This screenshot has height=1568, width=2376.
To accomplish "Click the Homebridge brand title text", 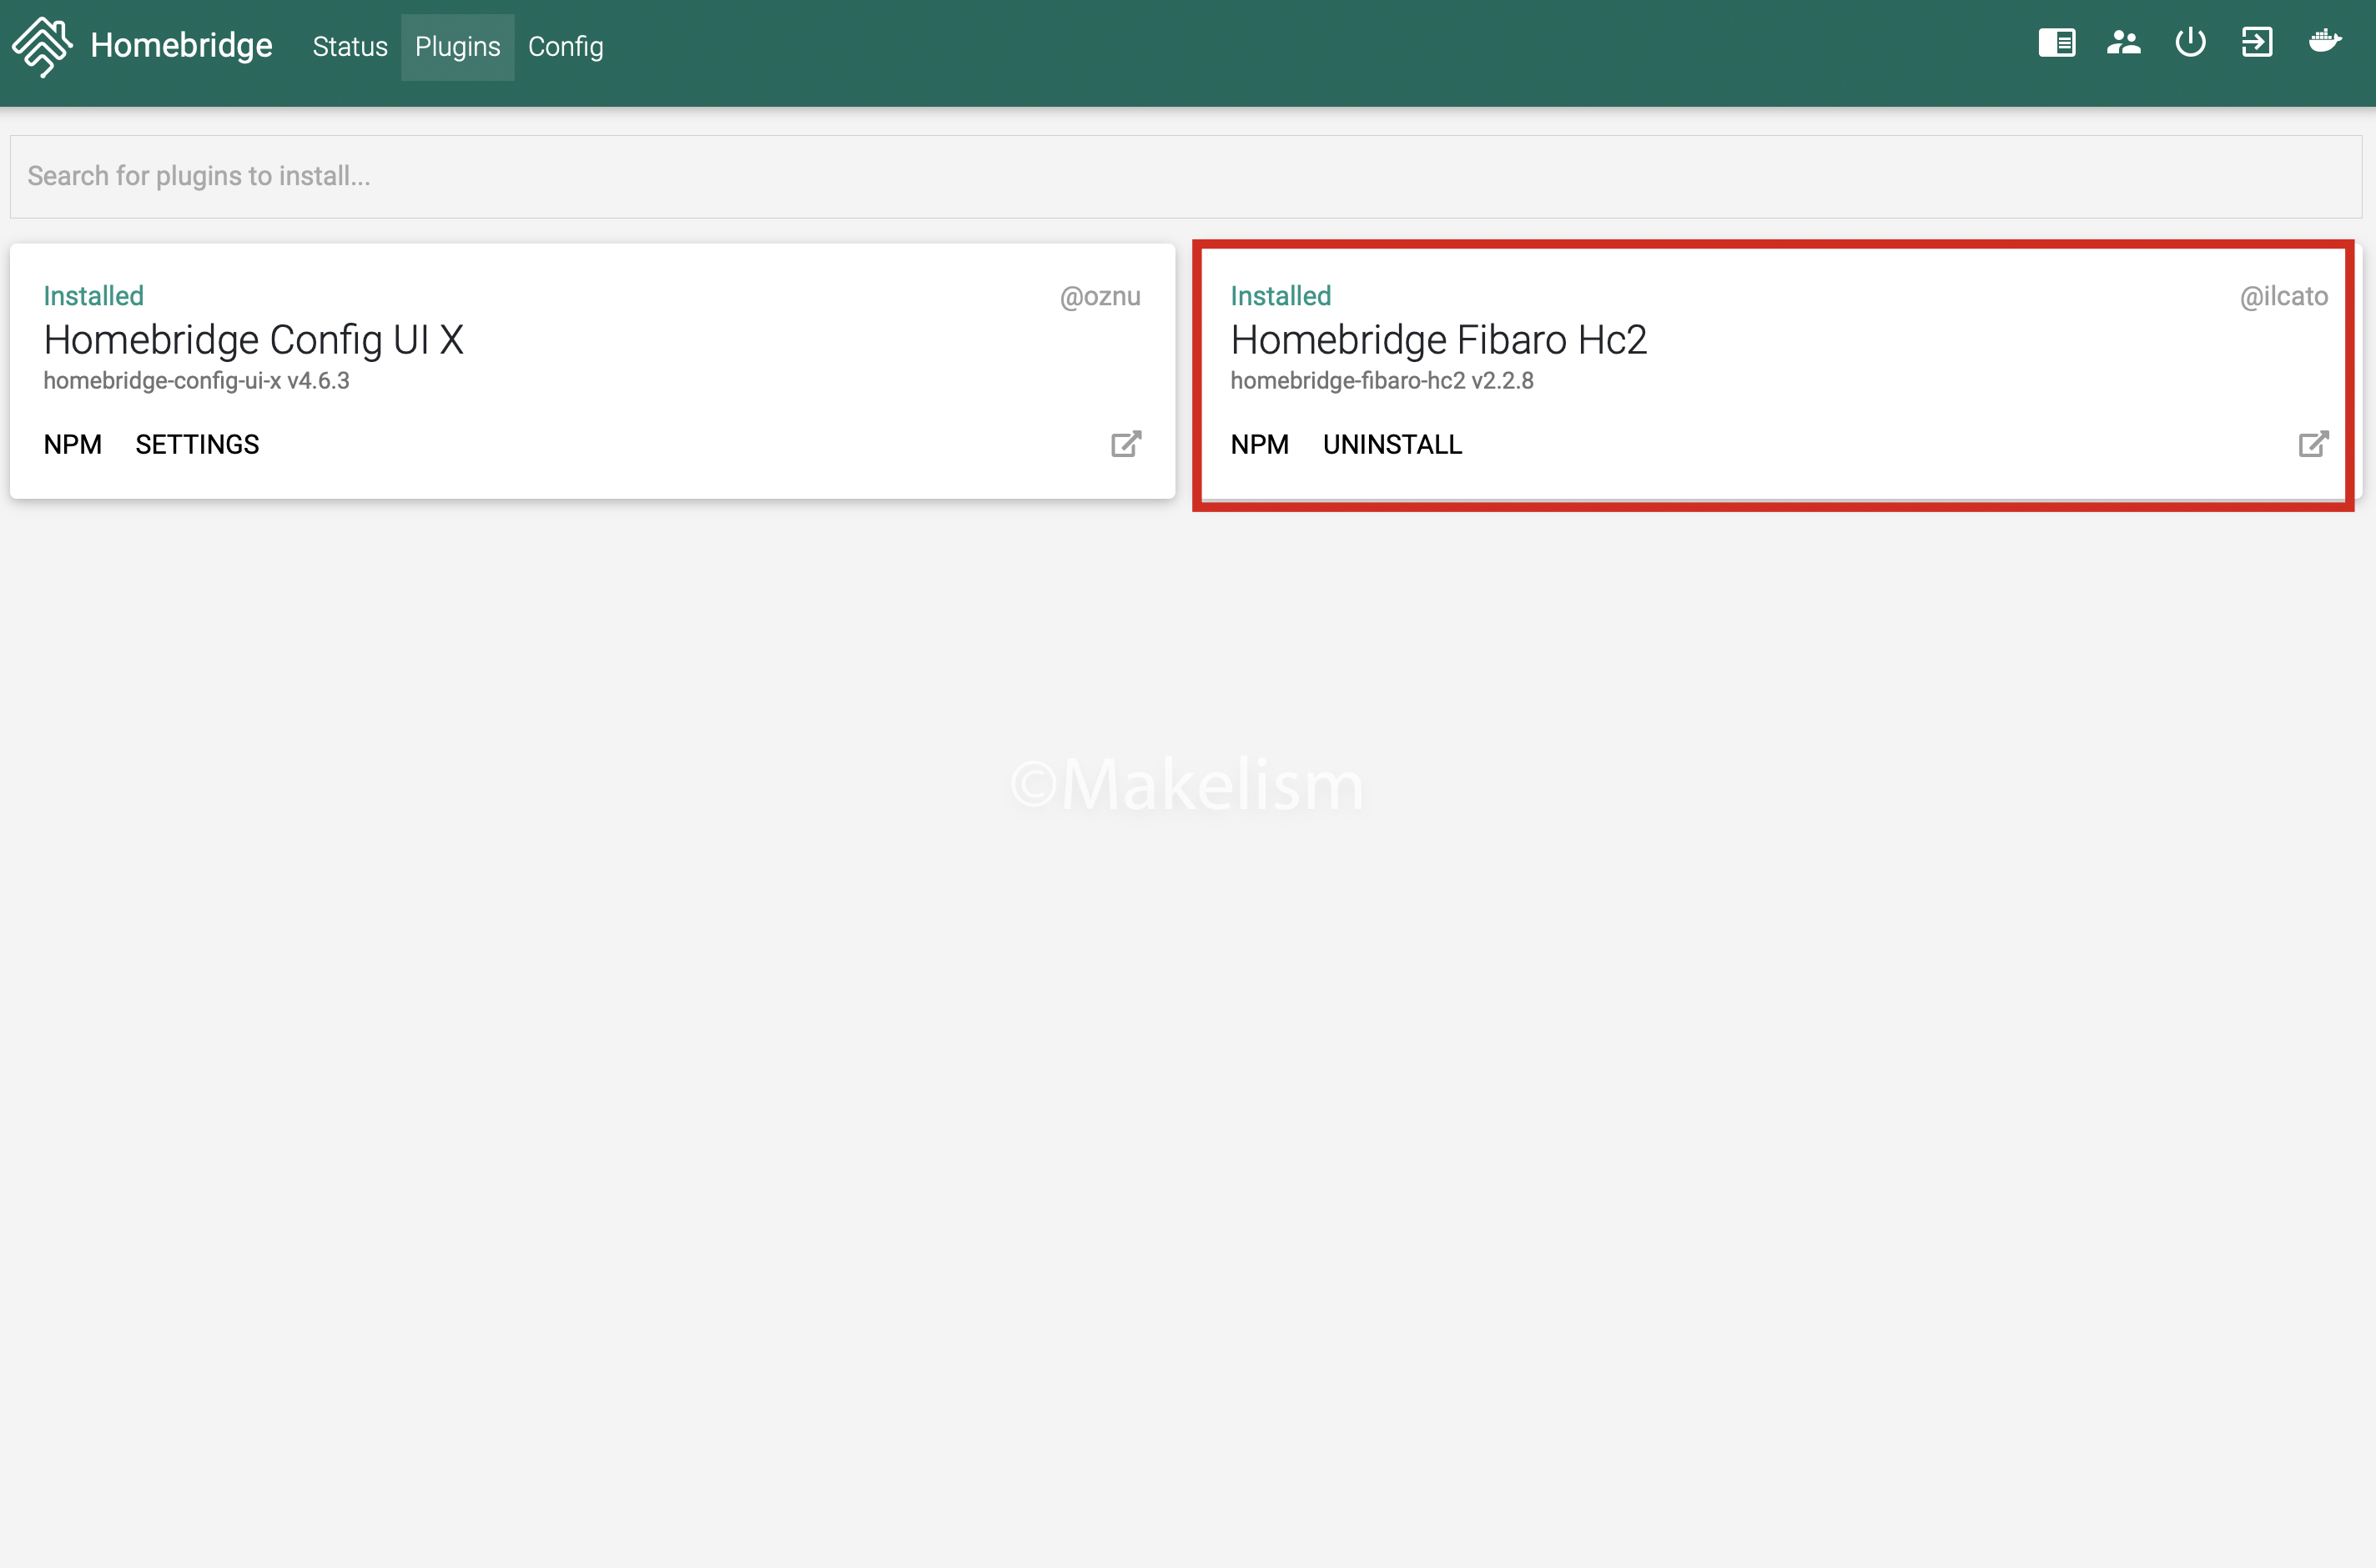I will click(181, 46).
